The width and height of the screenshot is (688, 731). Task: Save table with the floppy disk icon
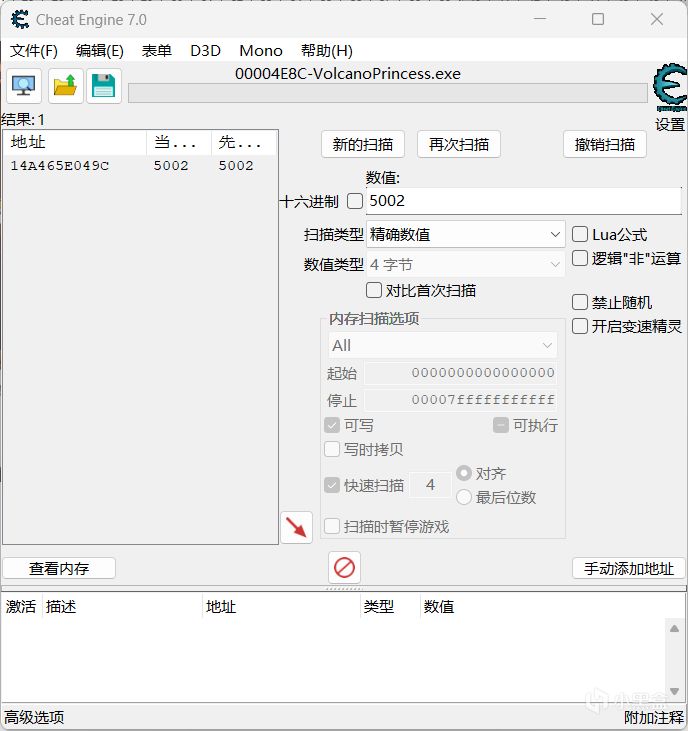coord(103,86)
